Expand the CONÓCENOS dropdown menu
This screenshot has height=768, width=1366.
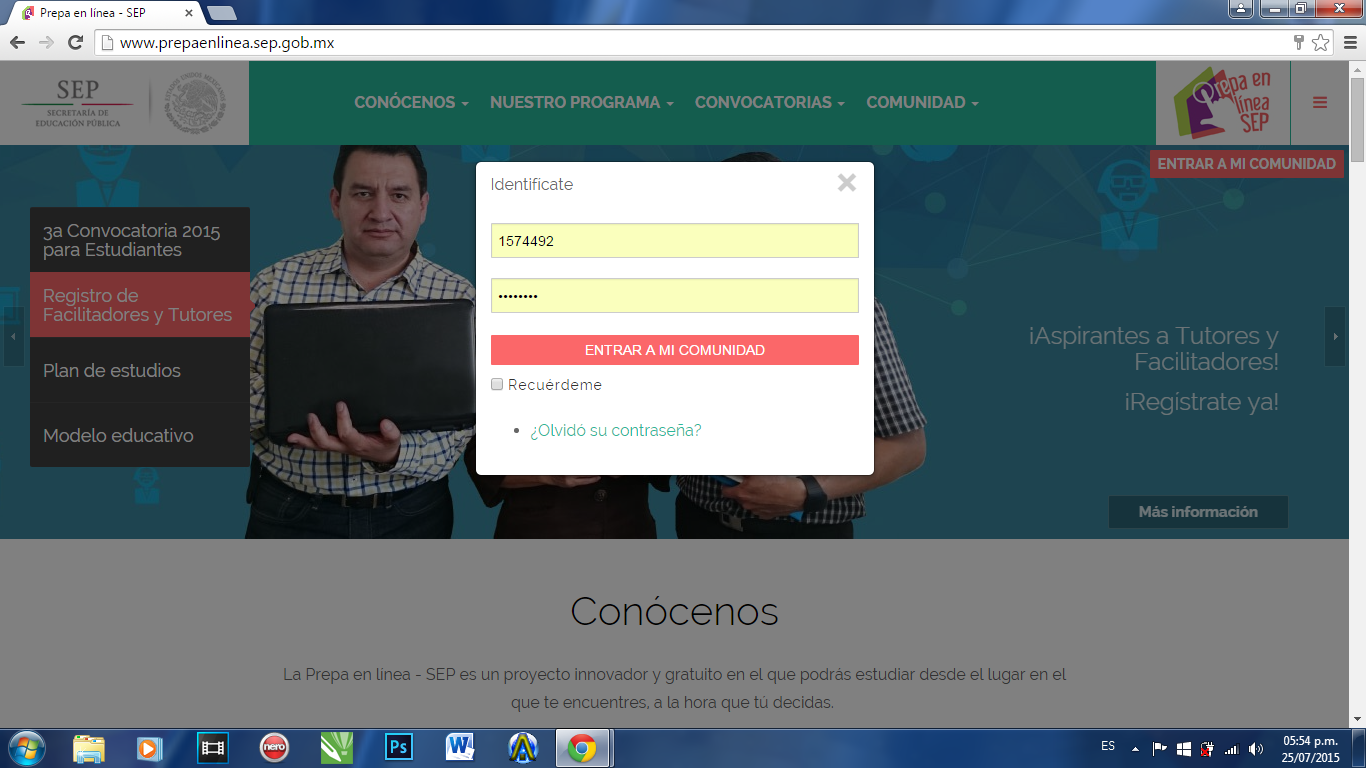pos(411,102)
